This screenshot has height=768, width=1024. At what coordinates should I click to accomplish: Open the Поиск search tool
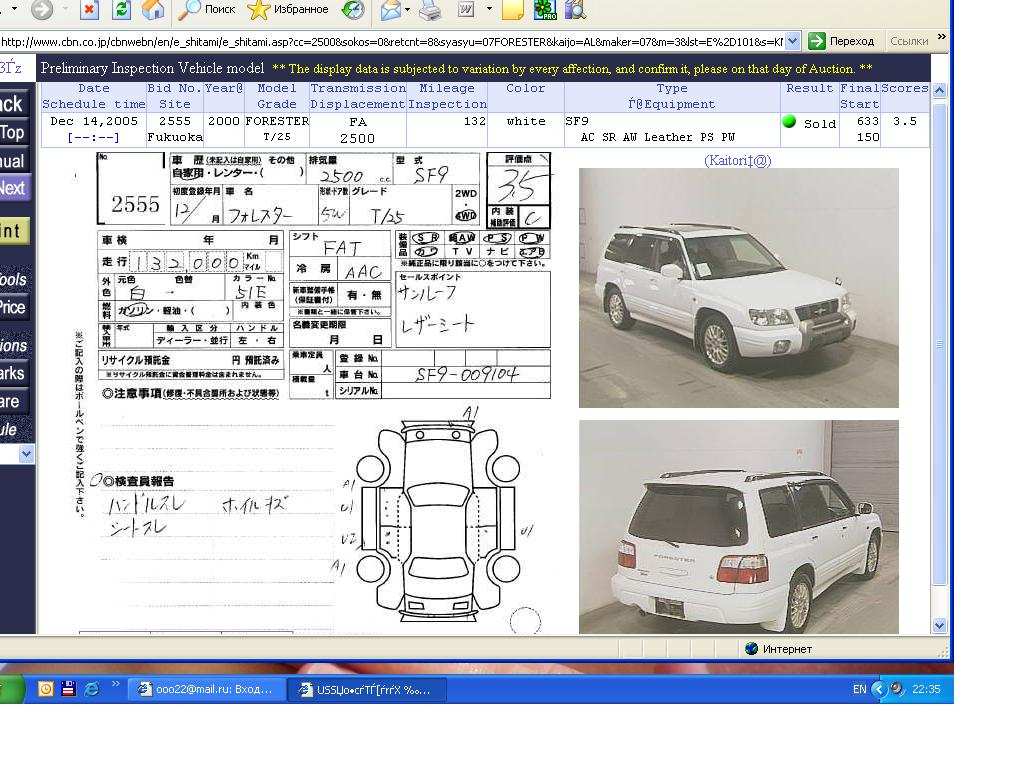click(207, 9)
